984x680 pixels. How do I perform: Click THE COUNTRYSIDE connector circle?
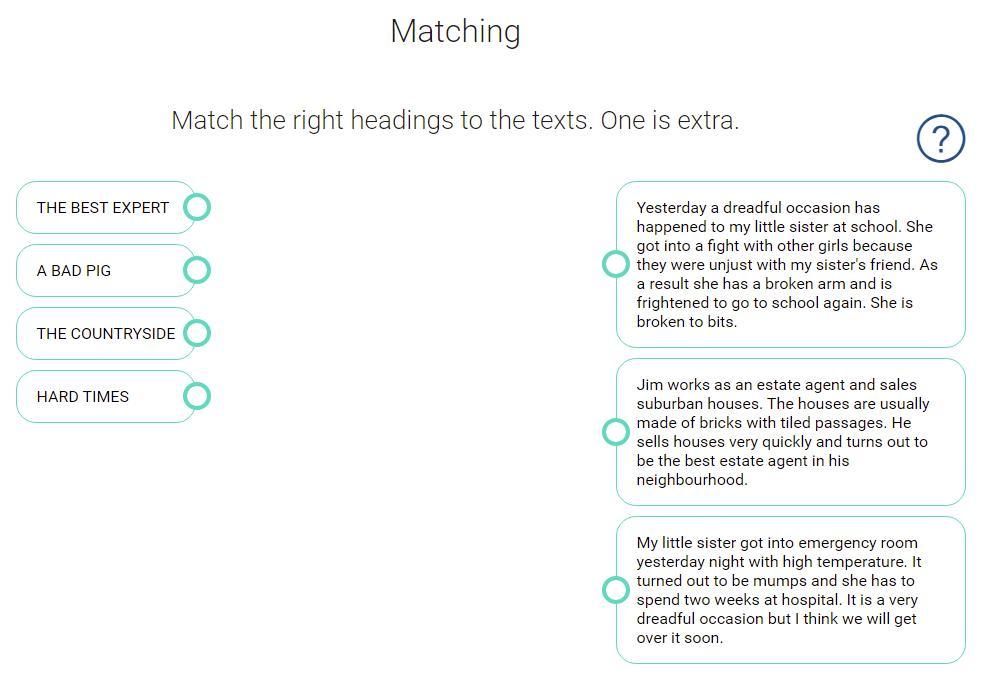[198, 333]
